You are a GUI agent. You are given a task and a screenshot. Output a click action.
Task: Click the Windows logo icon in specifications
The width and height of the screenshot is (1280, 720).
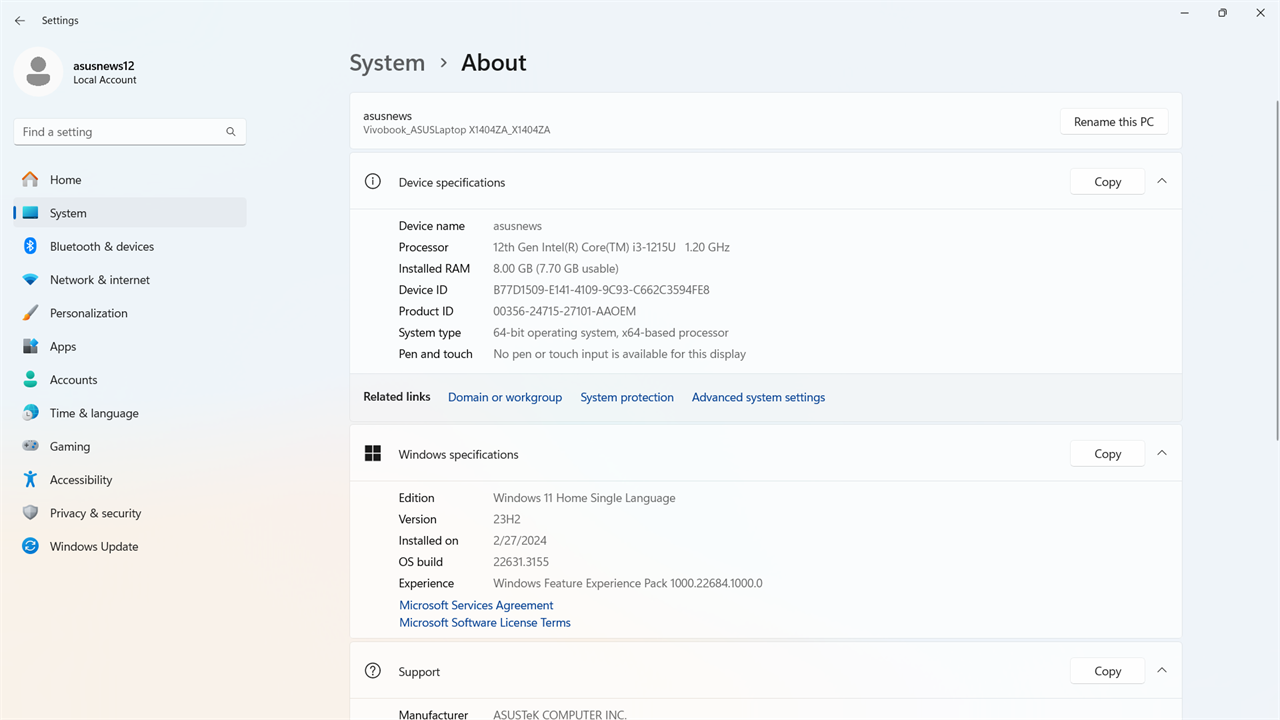click(373, 454)
